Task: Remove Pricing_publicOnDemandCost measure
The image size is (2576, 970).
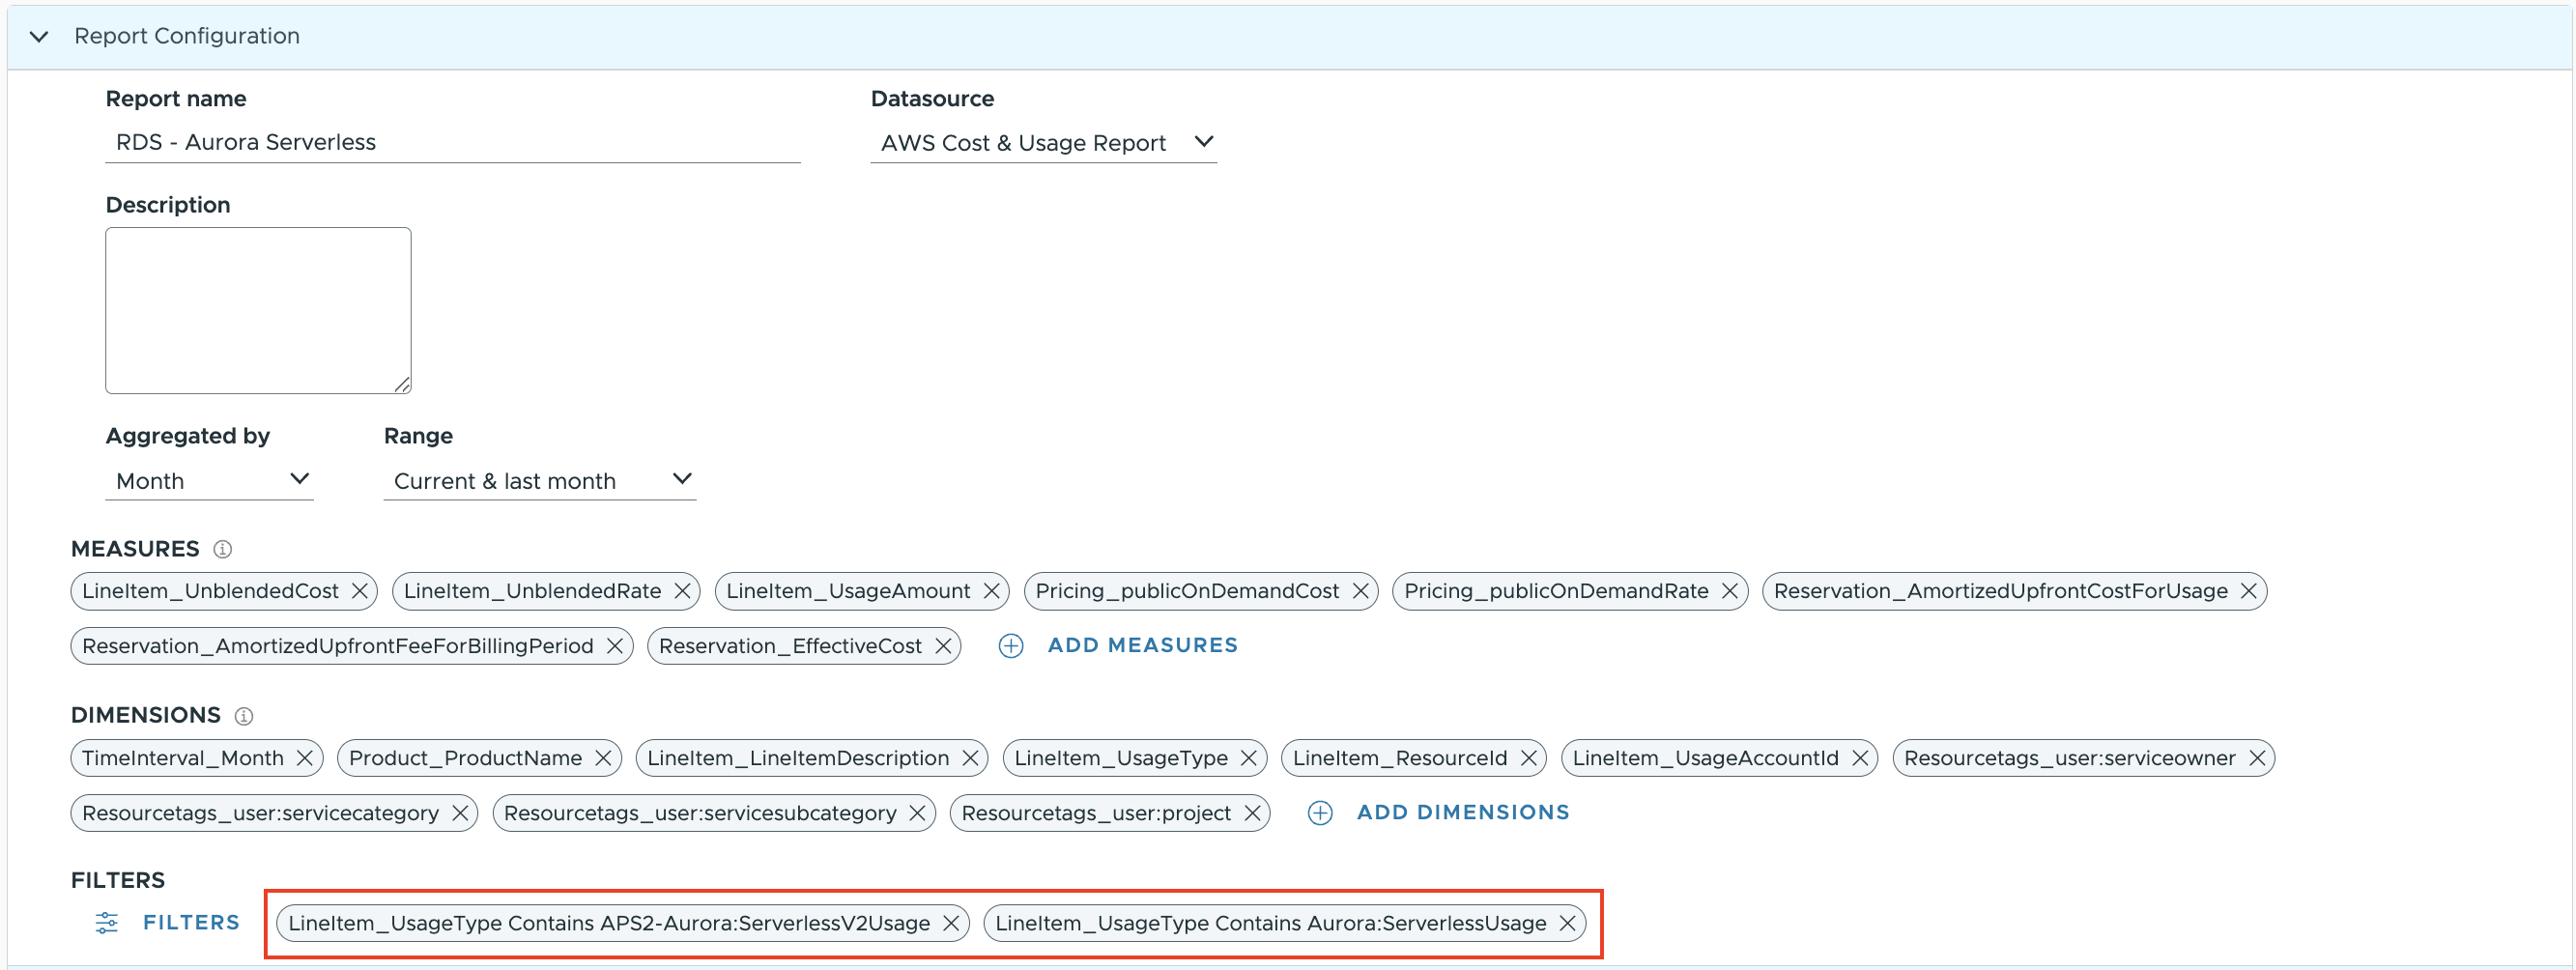Action: pyautogui.click(x=1361, y=591)
